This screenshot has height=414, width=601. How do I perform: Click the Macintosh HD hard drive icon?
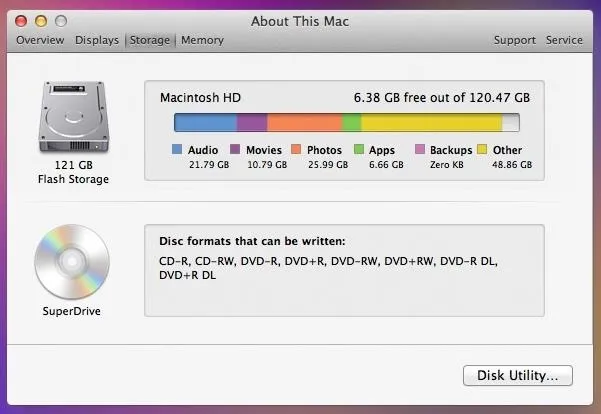click(74, 117)
